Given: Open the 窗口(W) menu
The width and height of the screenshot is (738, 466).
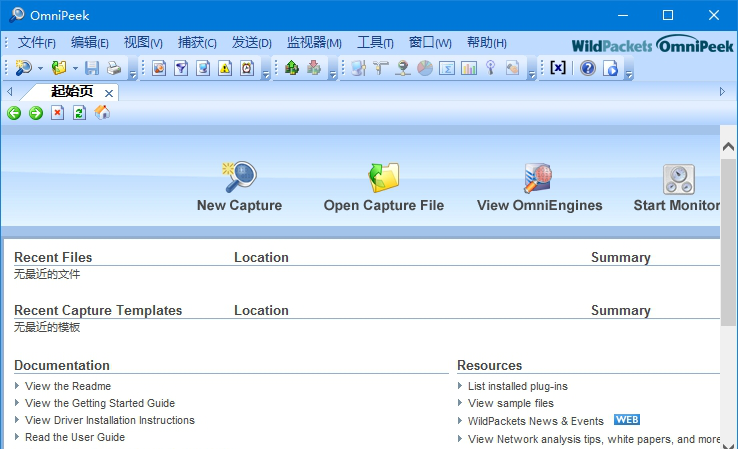Looking at the screenshot, I should [x=430, y=43].
